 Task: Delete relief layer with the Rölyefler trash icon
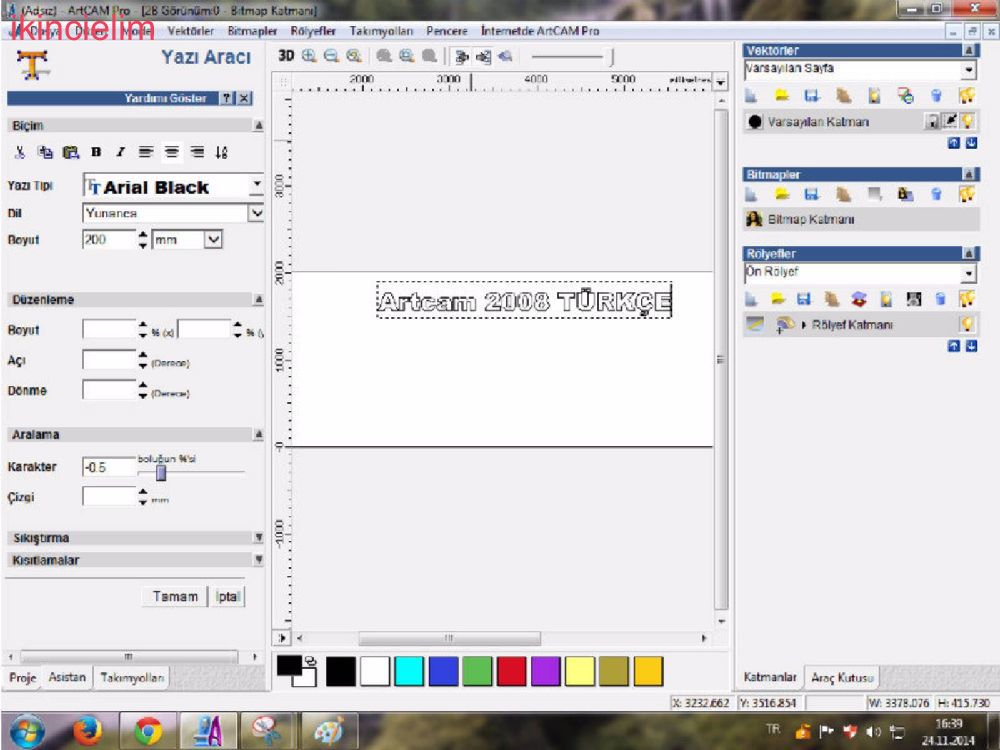tap(940, 299)
